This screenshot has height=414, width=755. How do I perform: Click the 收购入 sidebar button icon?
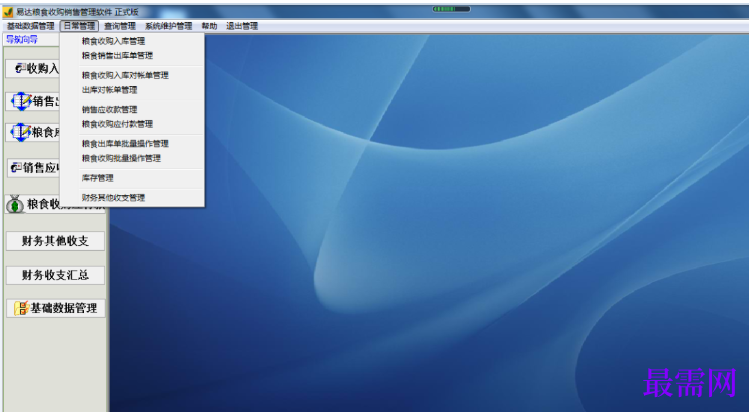(x=20, y=68)
